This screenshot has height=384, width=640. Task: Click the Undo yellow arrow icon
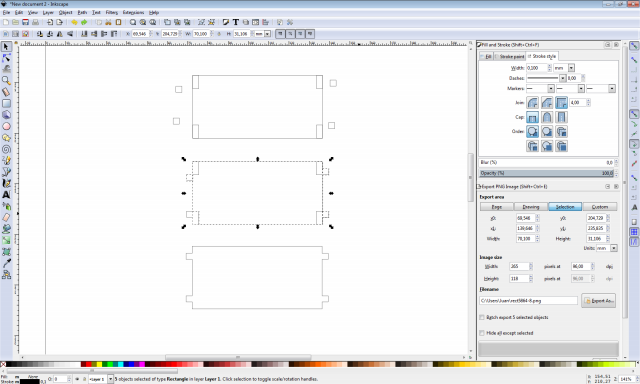(x=74, y=22)
